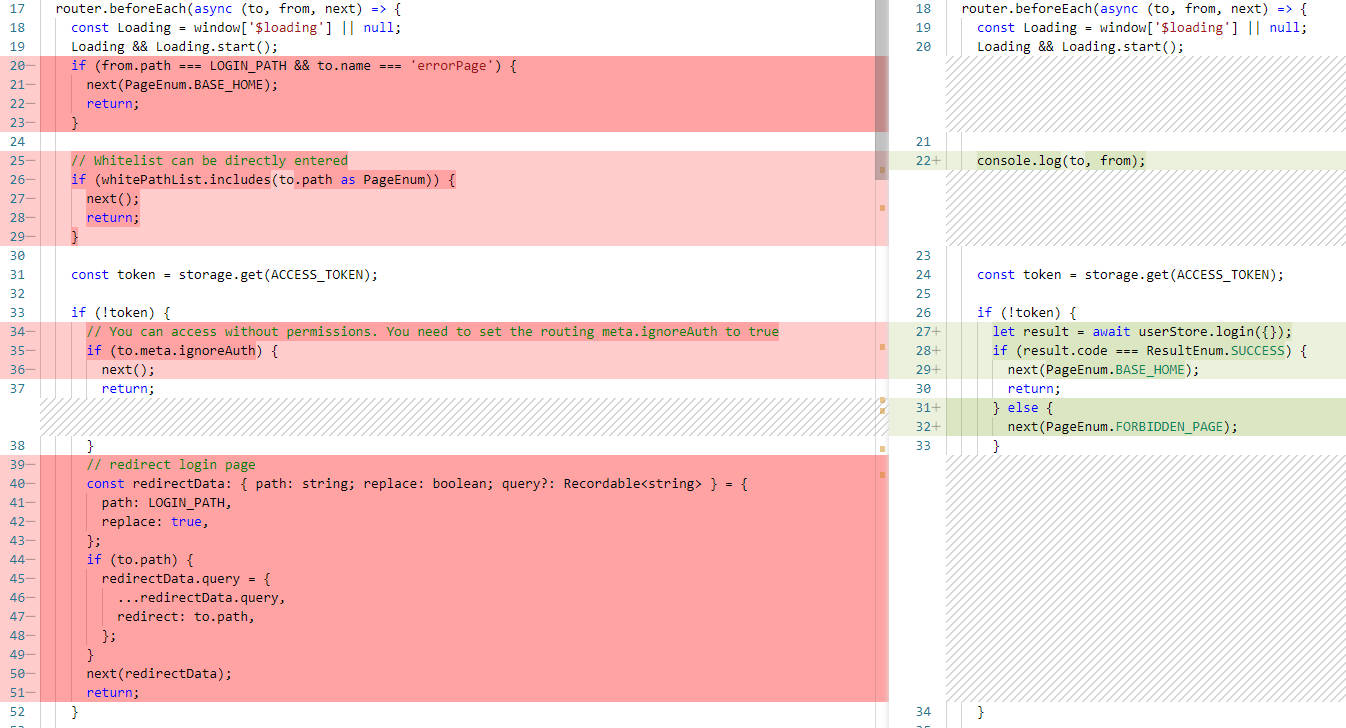Click 'redirectData.query = {' line

[x=186, y=578]
